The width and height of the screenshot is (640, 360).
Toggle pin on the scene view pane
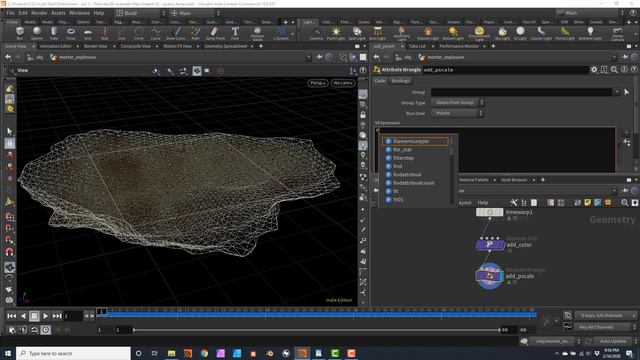click(320, 57)
